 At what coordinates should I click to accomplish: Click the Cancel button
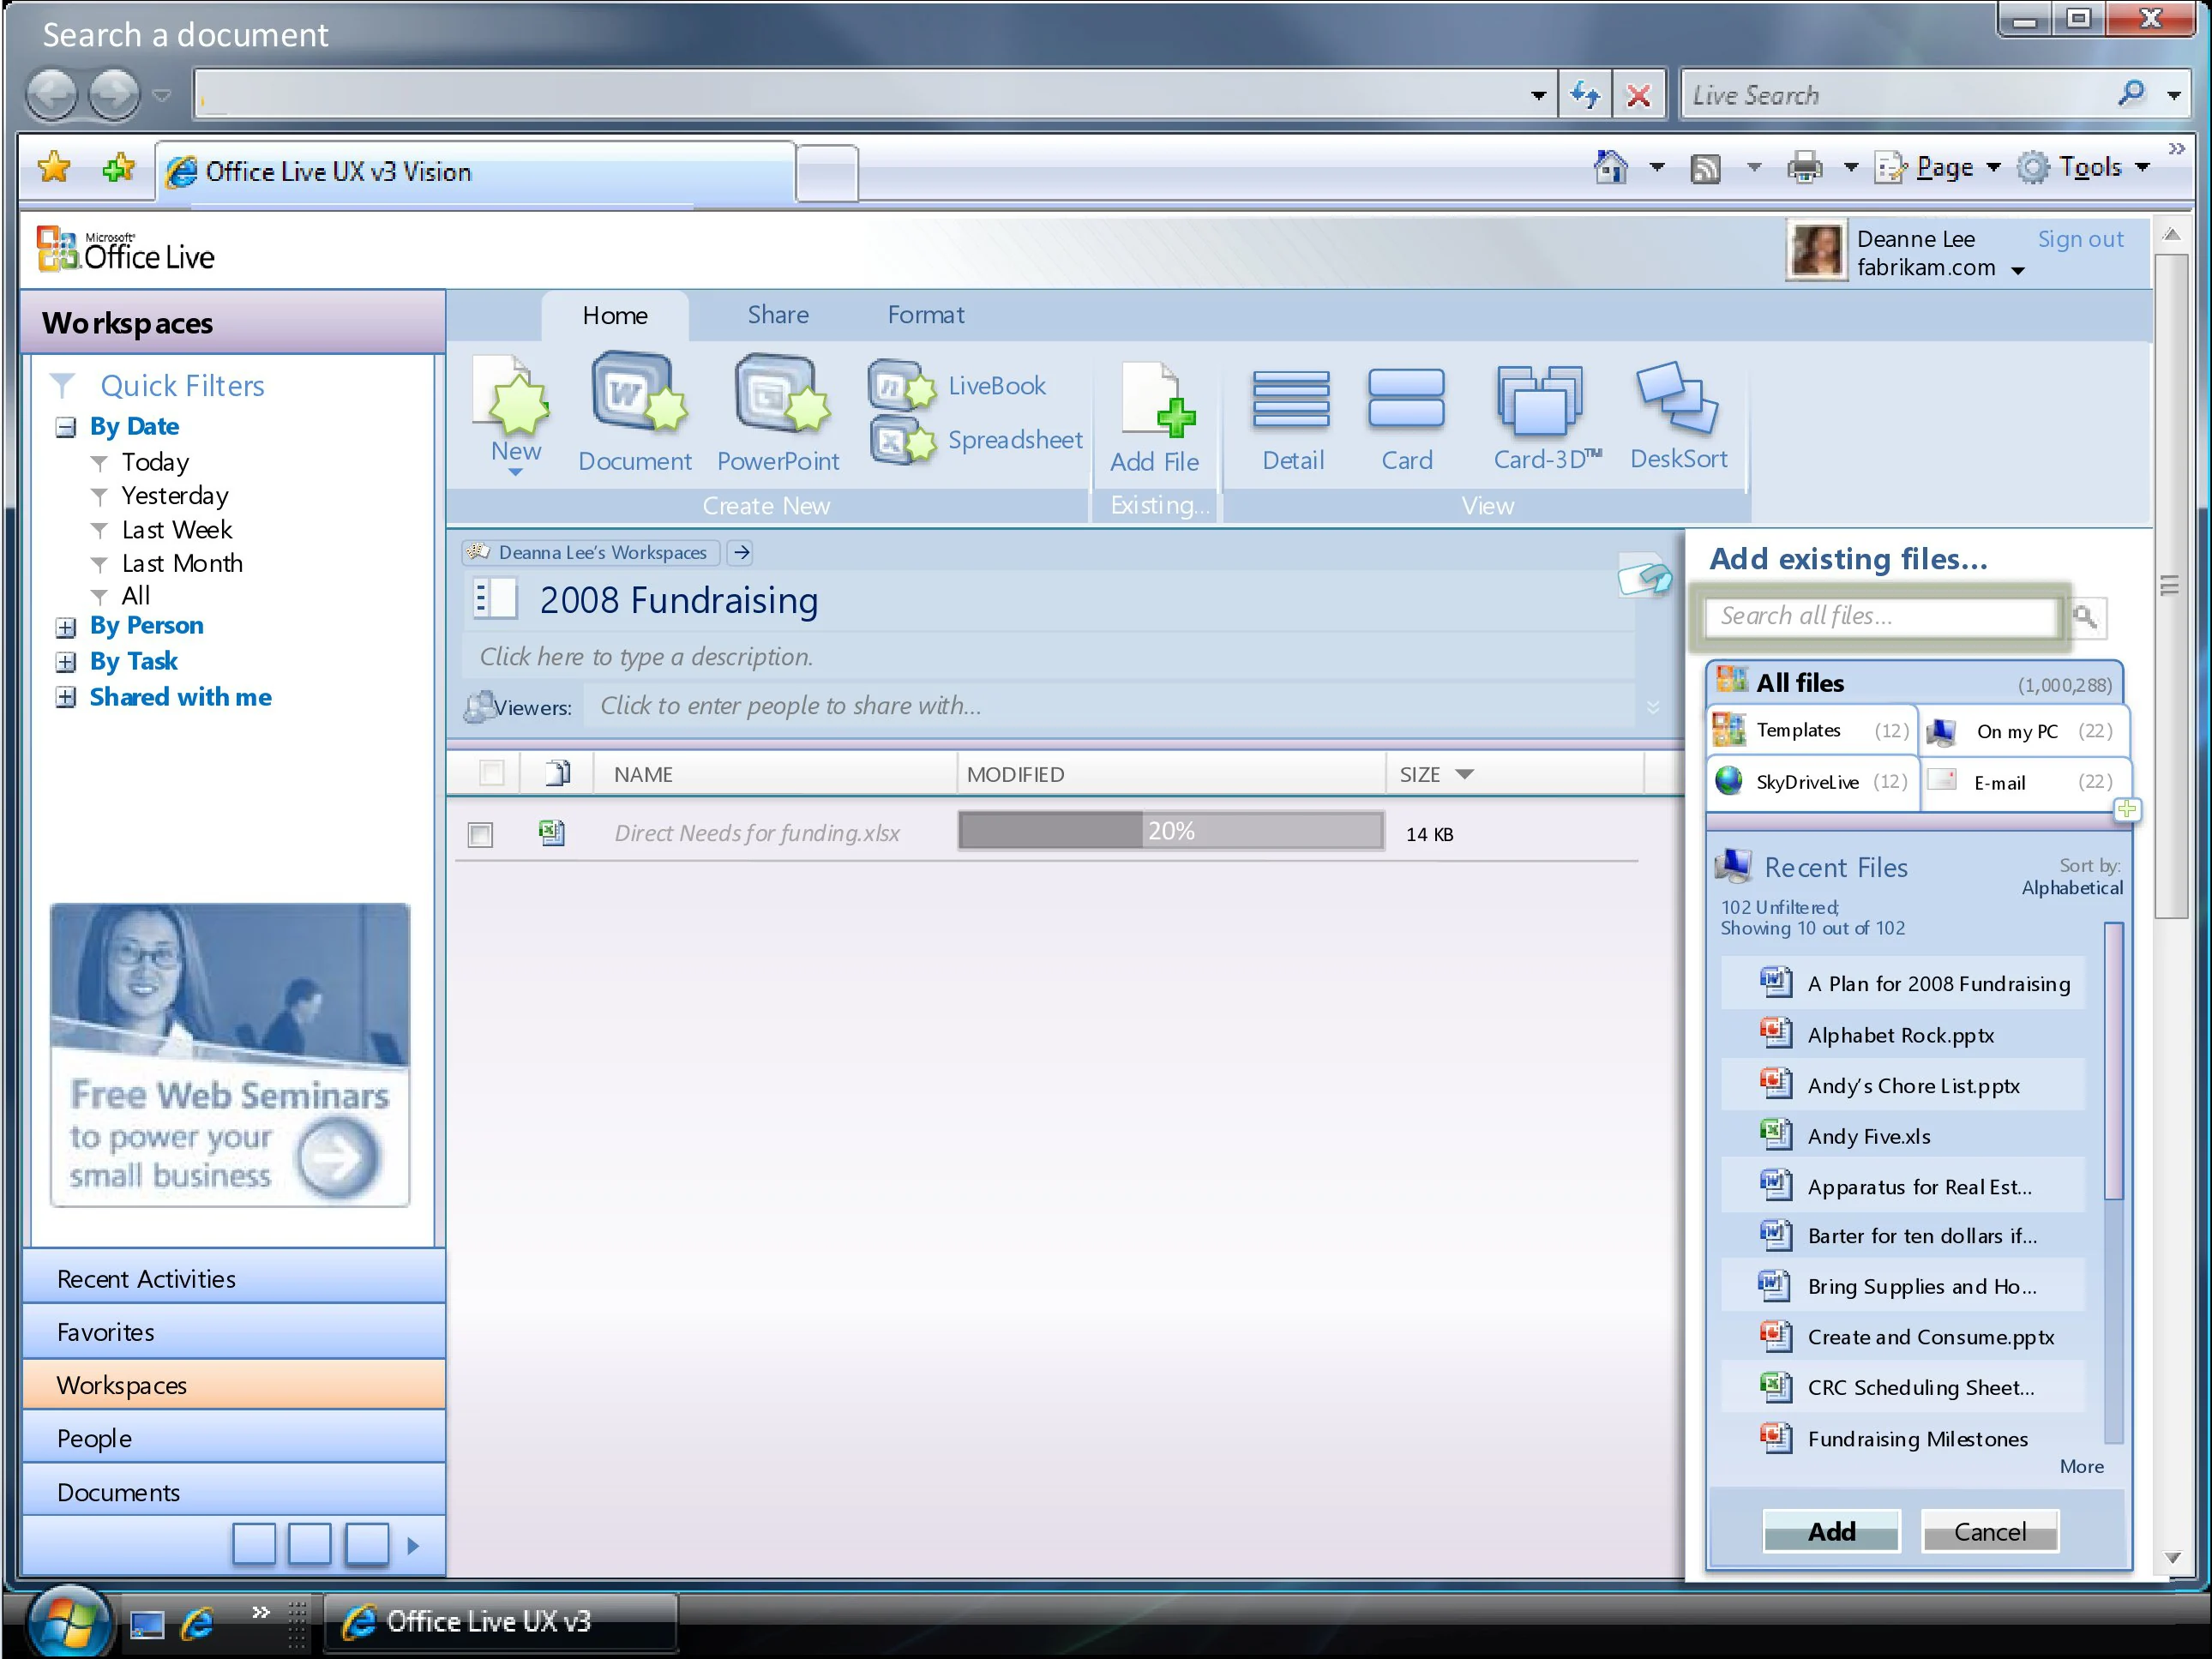1989,1531
